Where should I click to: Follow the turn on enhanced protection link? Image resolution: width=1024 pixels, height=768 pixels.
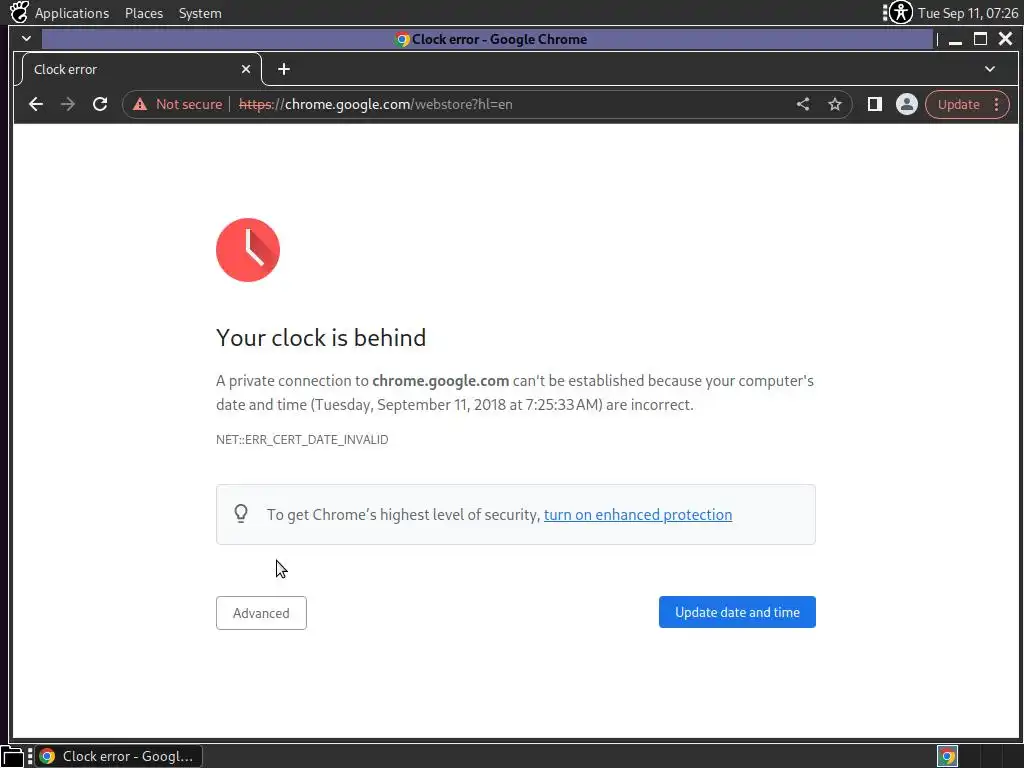click(638, 515)
